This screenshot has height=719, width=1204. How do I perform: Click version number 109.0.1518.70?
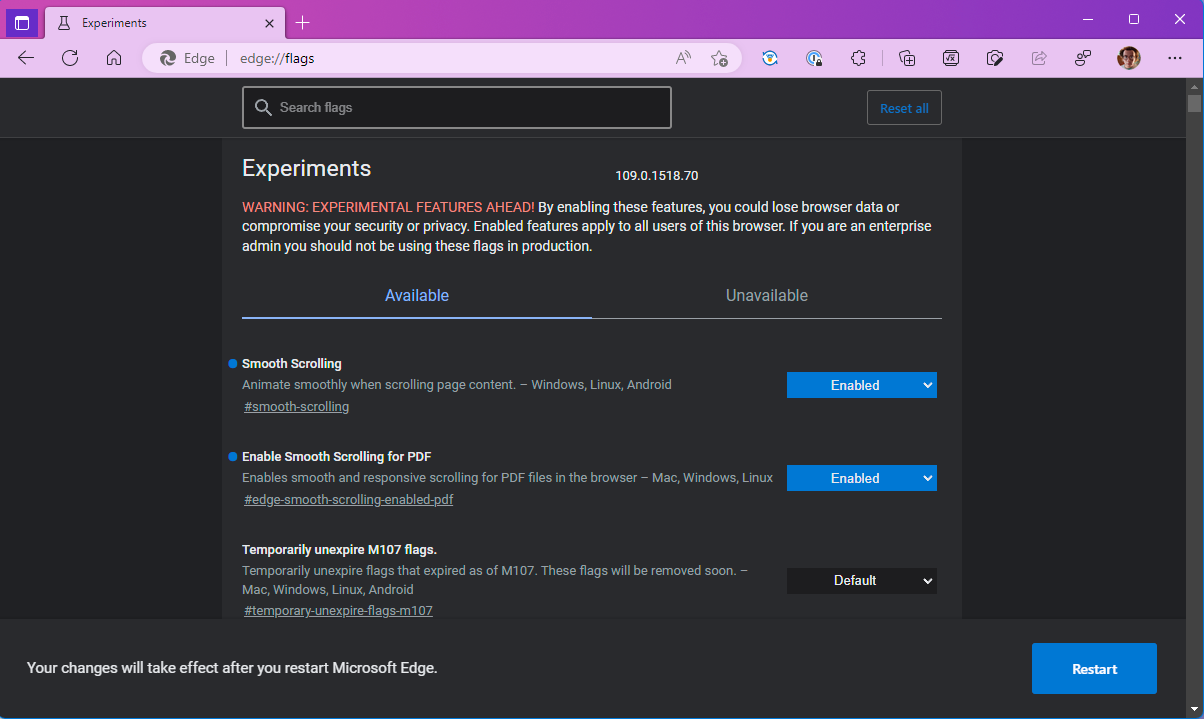pyautogui.click(x=656, y=176)
